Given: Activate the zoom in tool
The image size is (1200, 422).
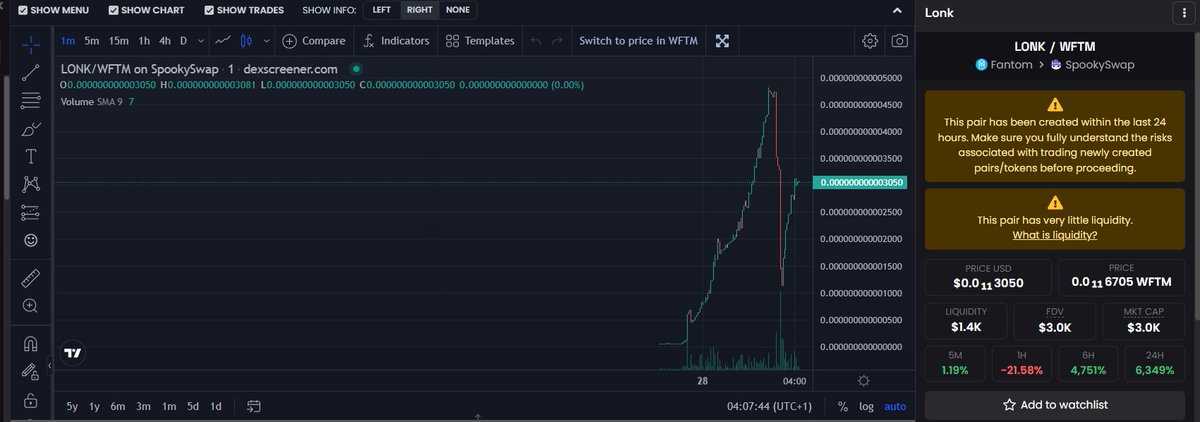Looking at the screenshot, I should (31, 306).
